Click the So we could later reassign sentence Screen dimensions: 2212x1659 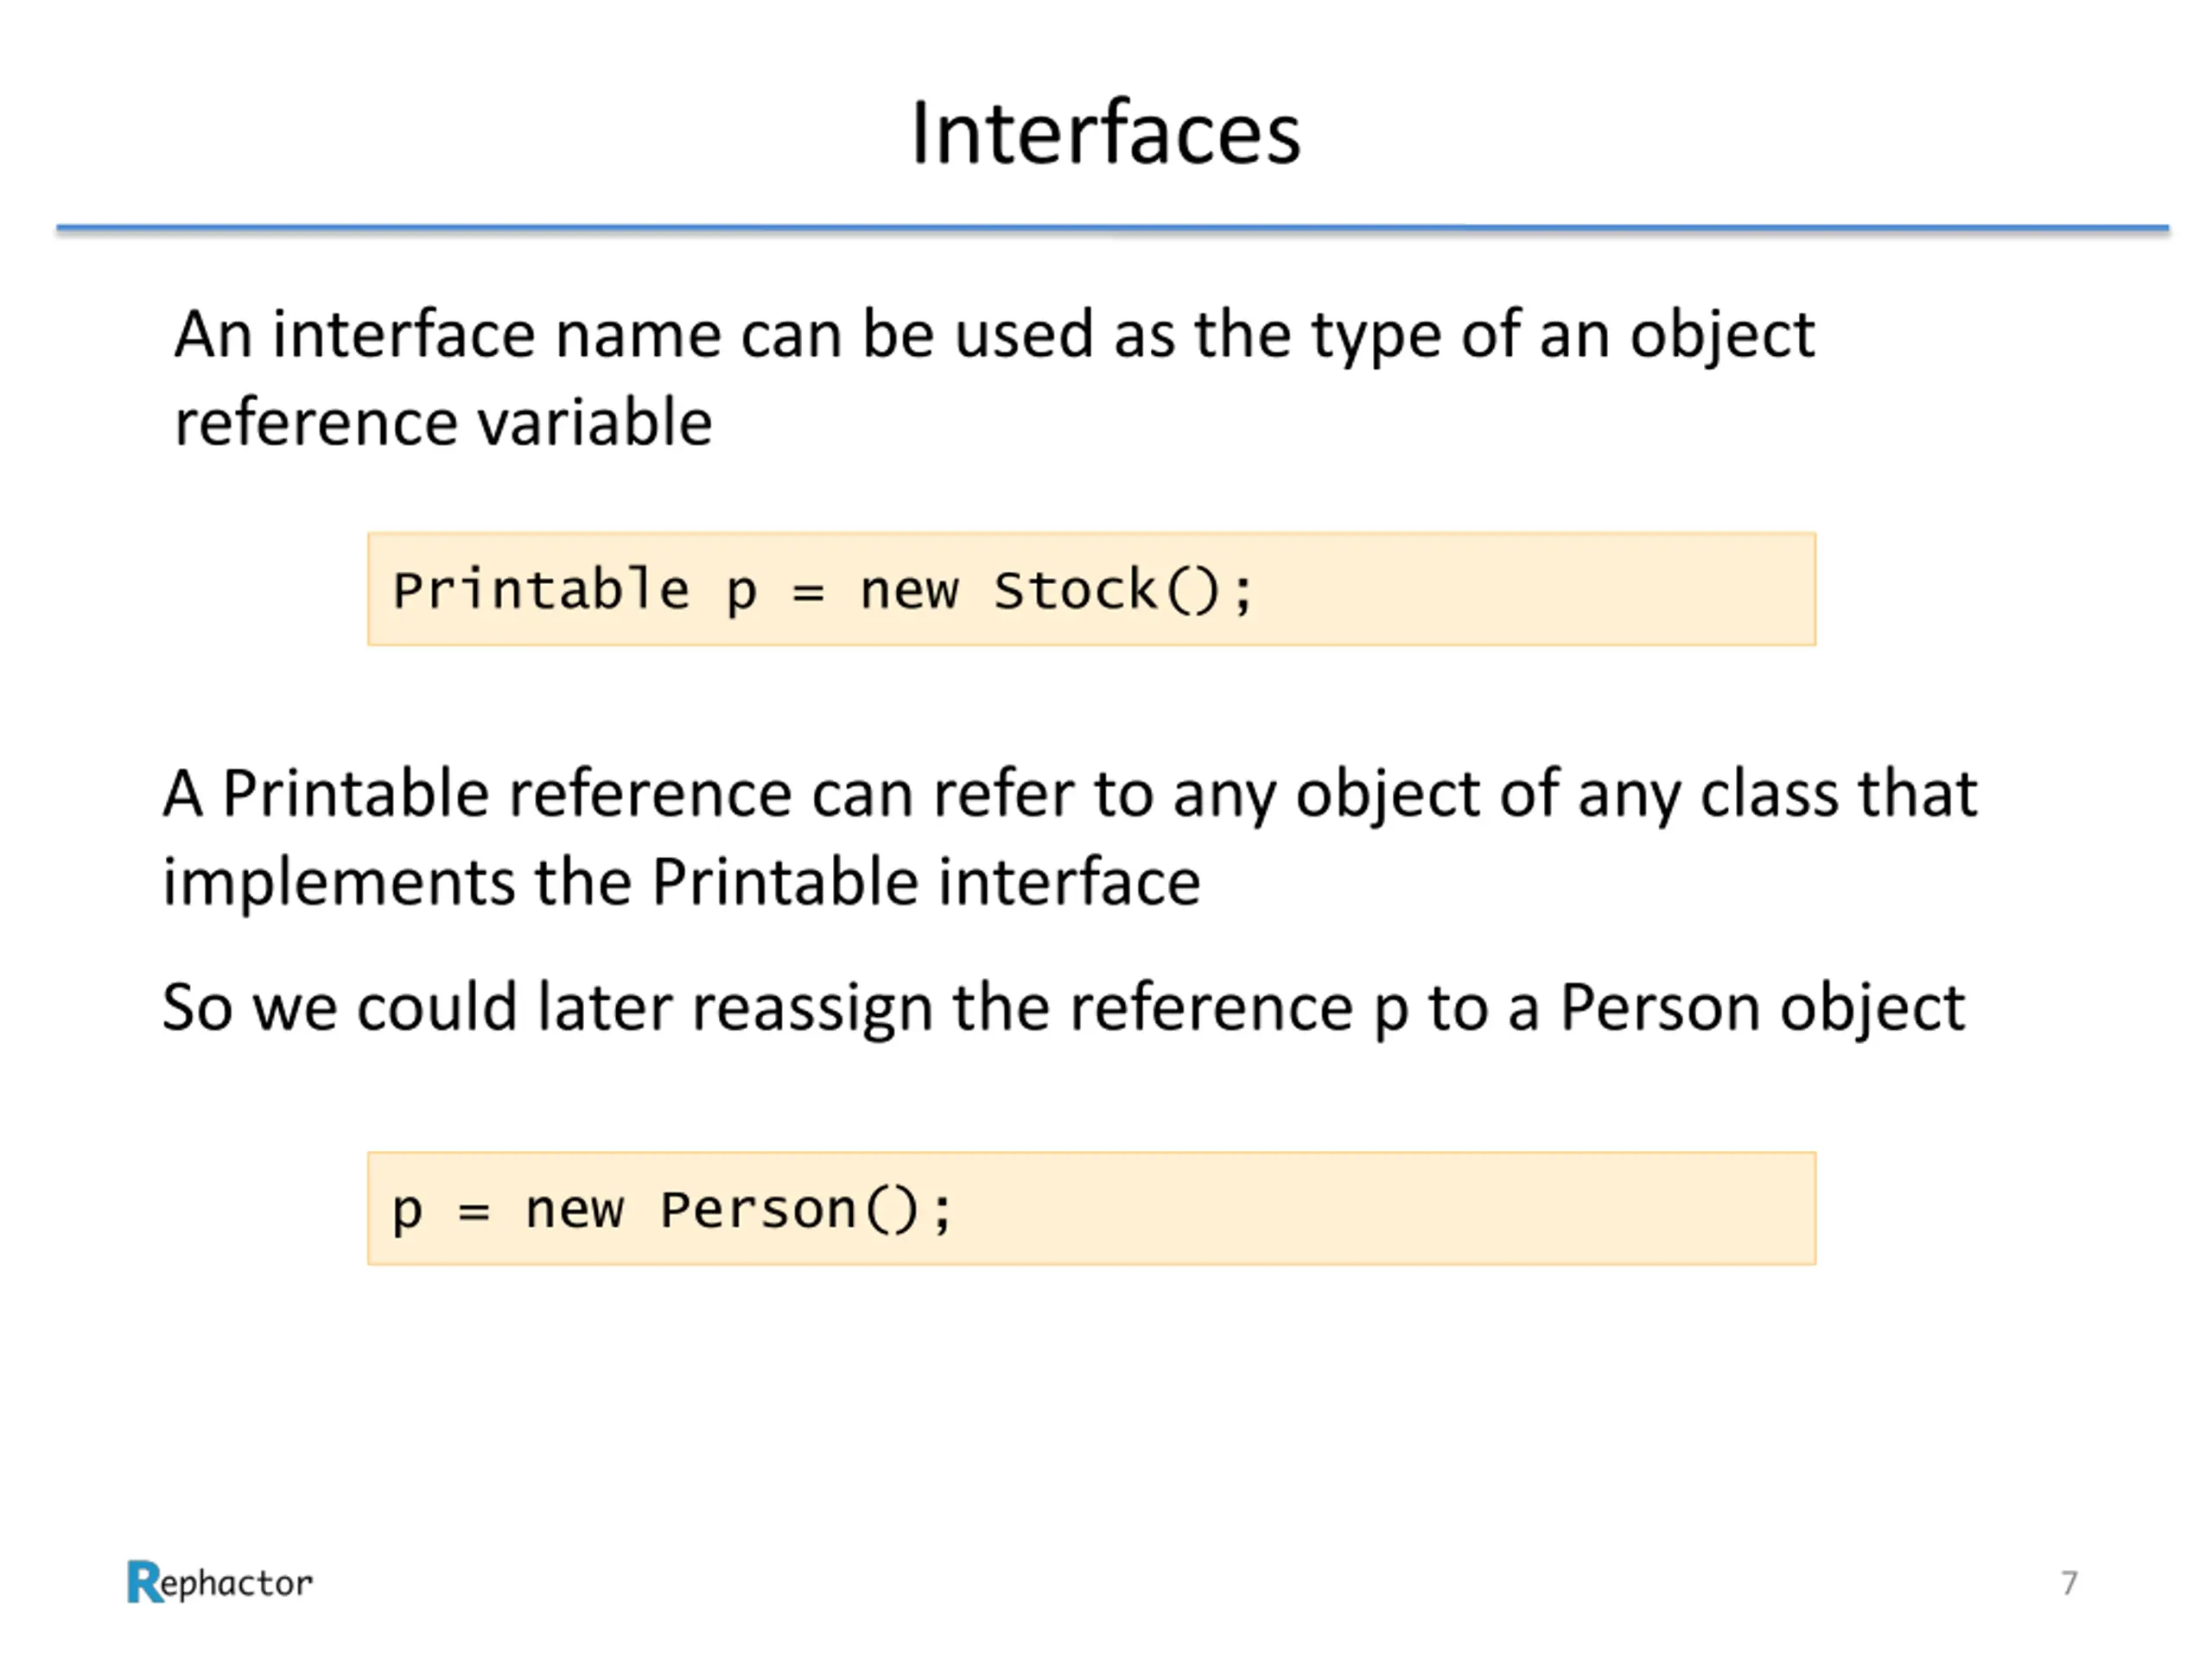[x=1064, y=1008]
